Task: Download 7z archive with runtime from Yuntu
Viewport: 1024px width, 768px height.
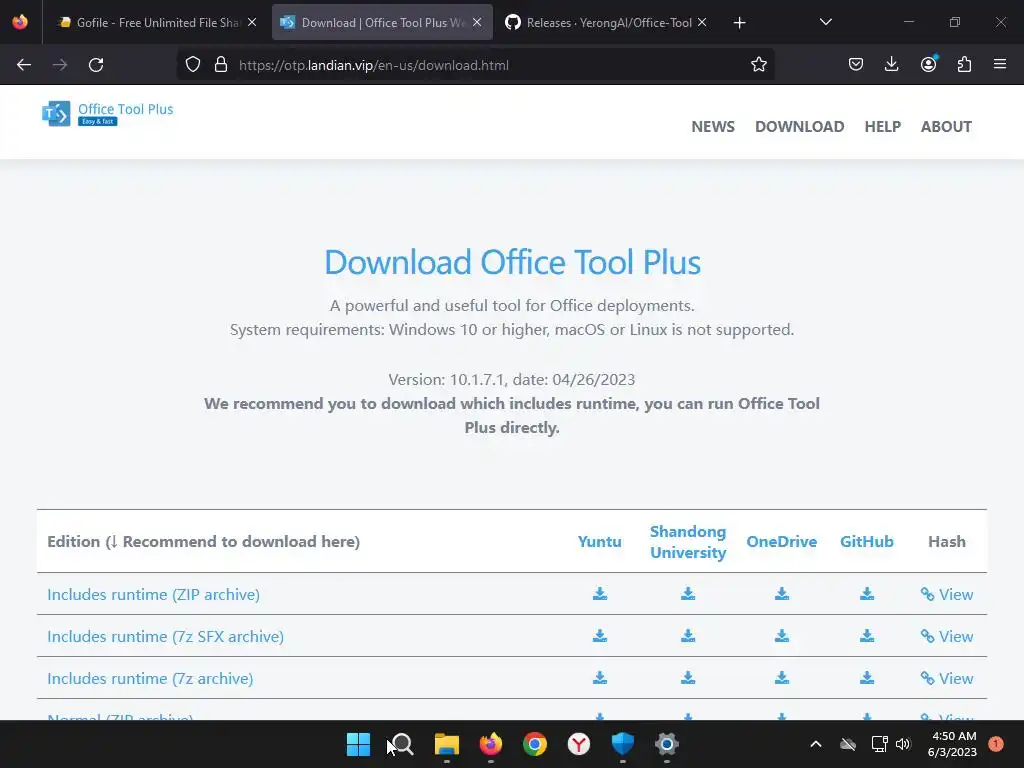Action: 600,678
